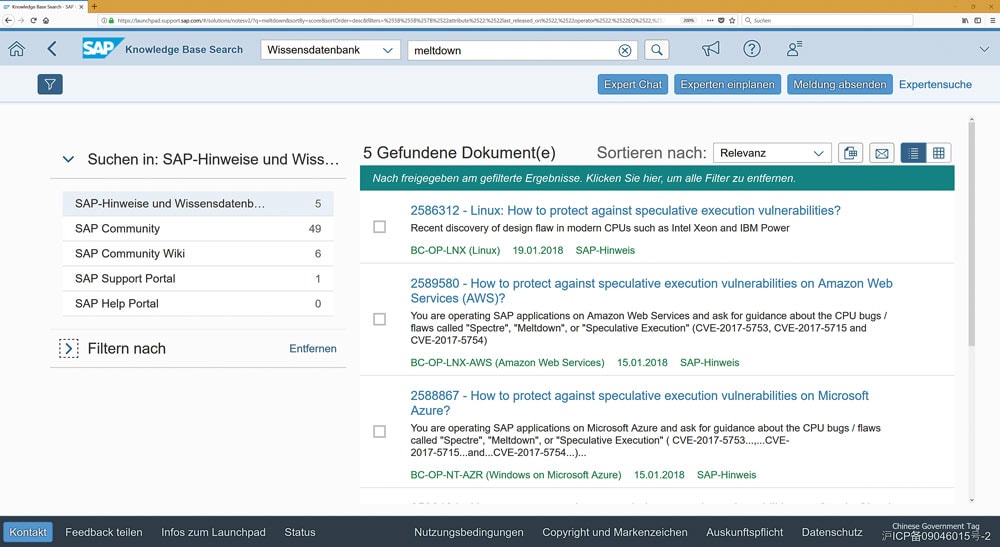1000x547 pixels.
Task: Select checkbox for note 2588867
Action: point(379,432)
